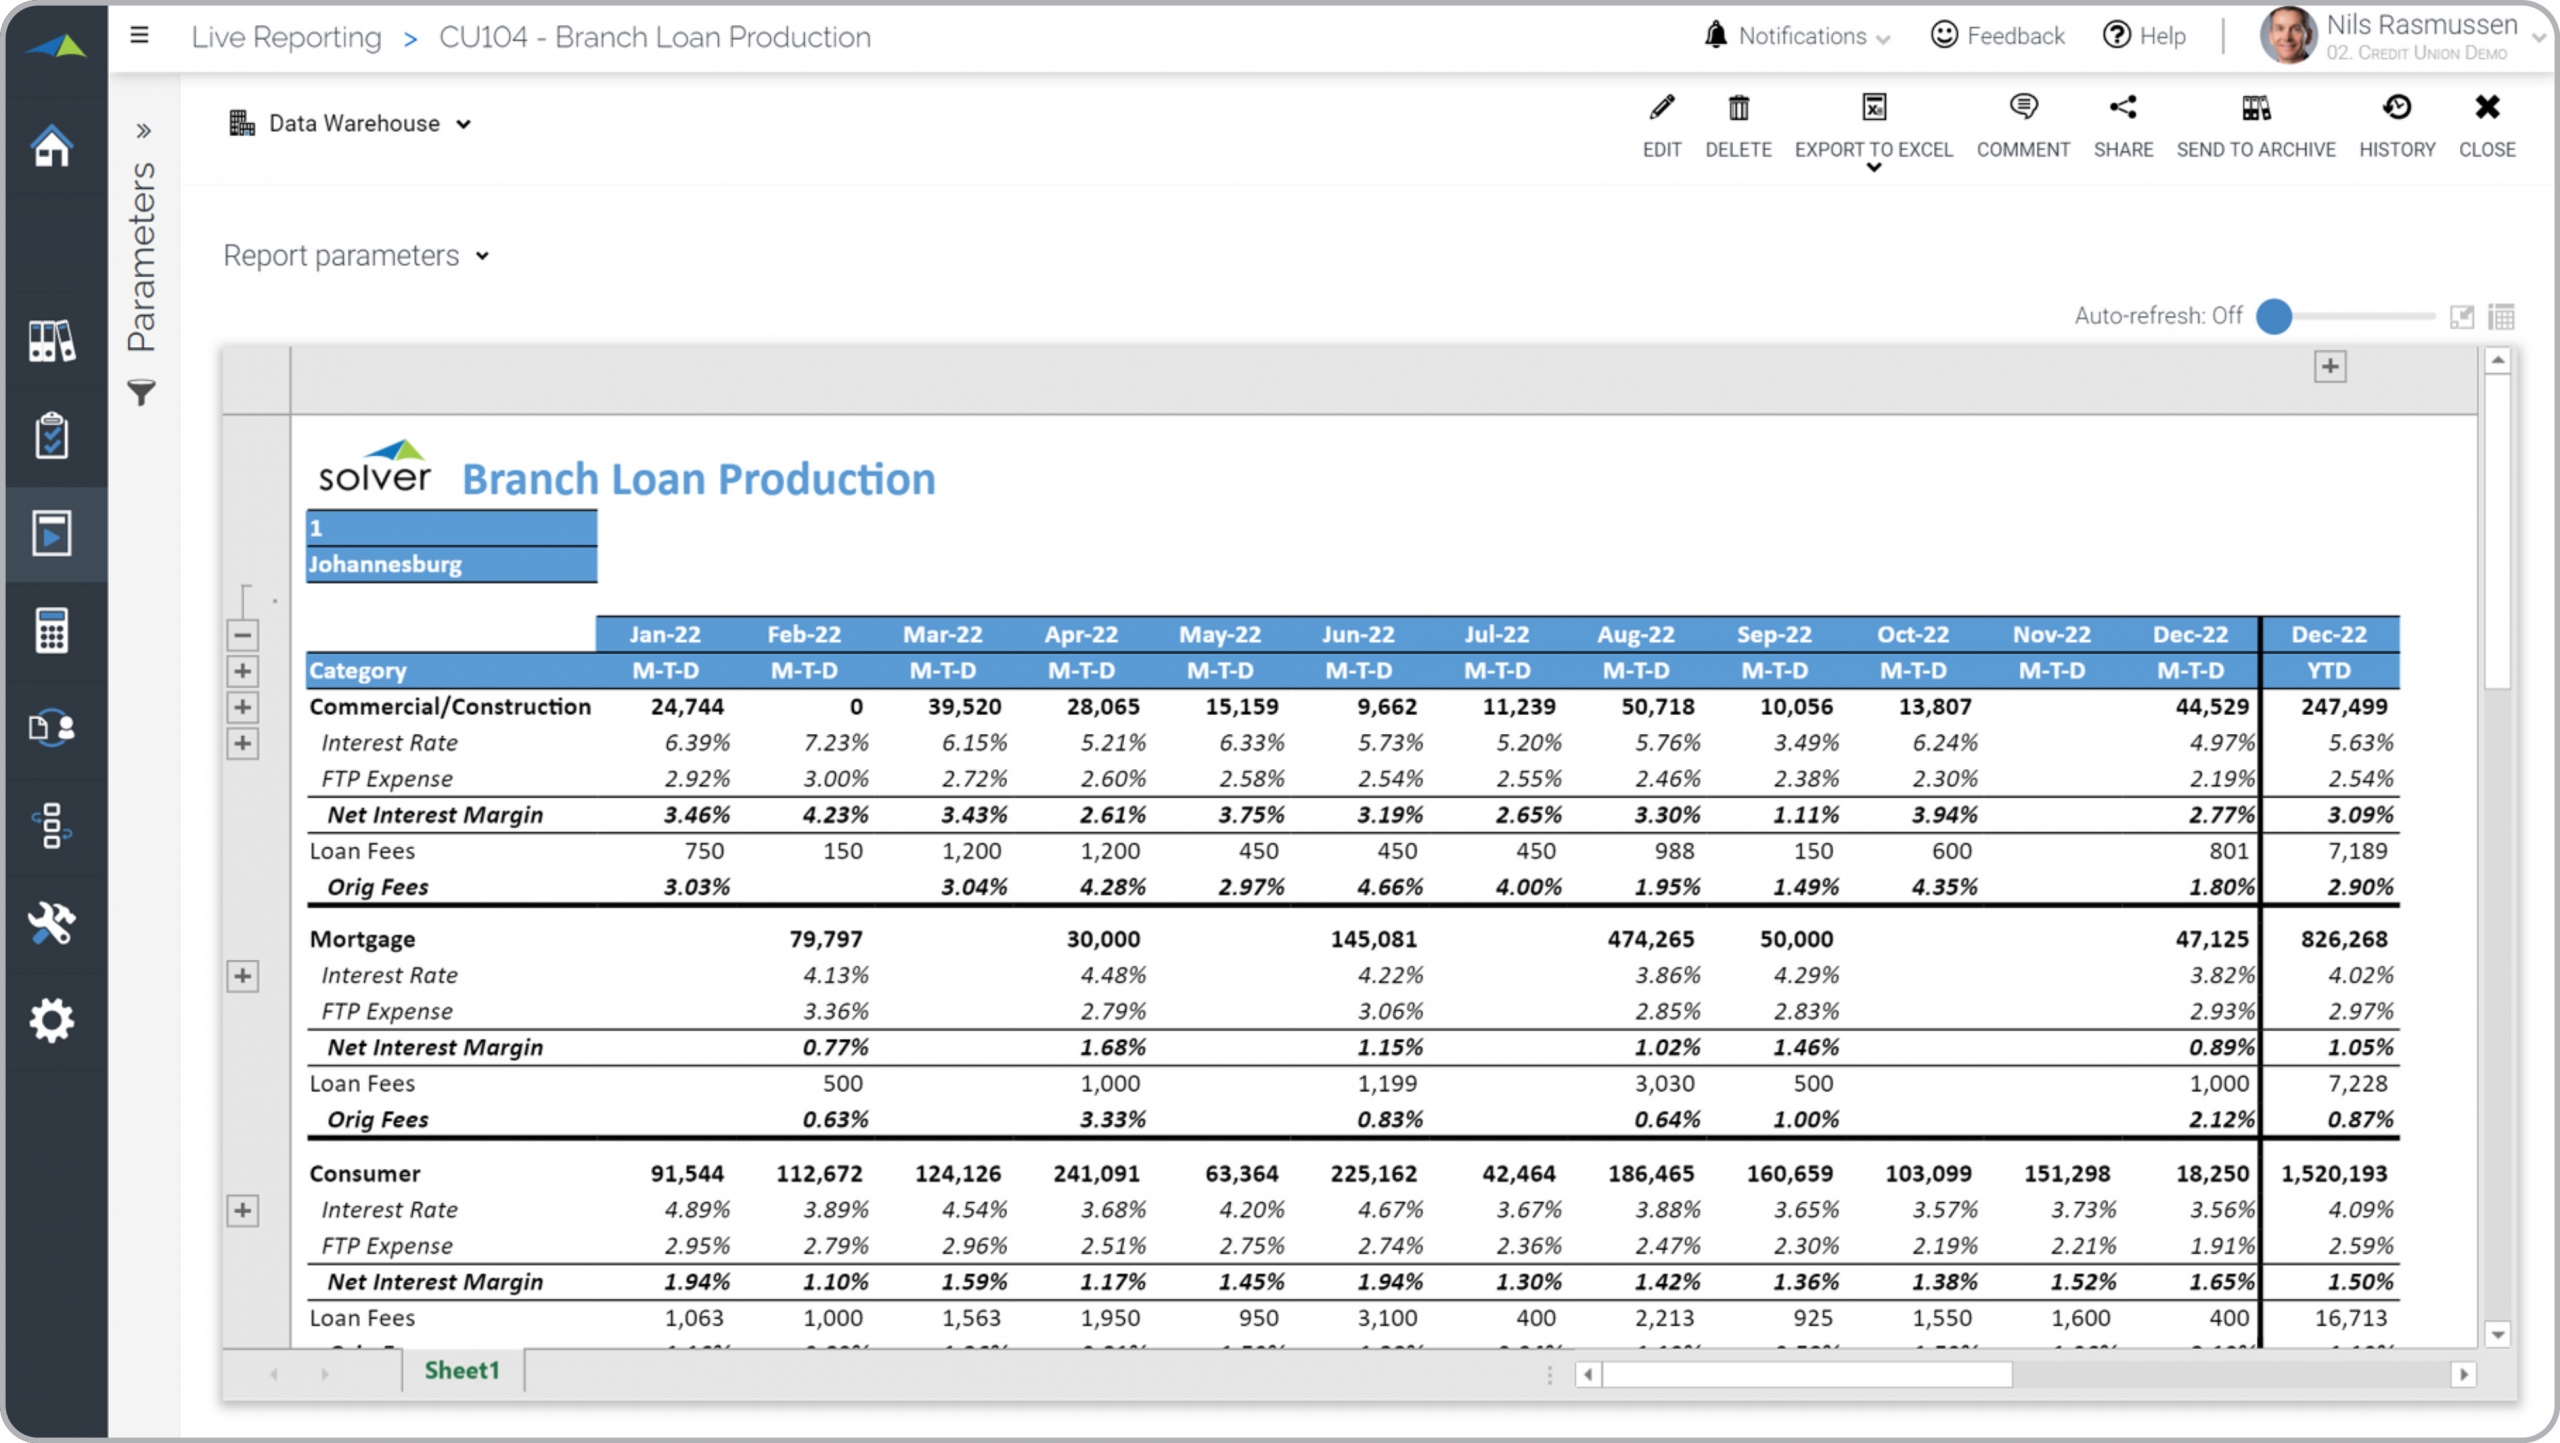
Task: Click the Share icon
Action: coord(2122,108)
